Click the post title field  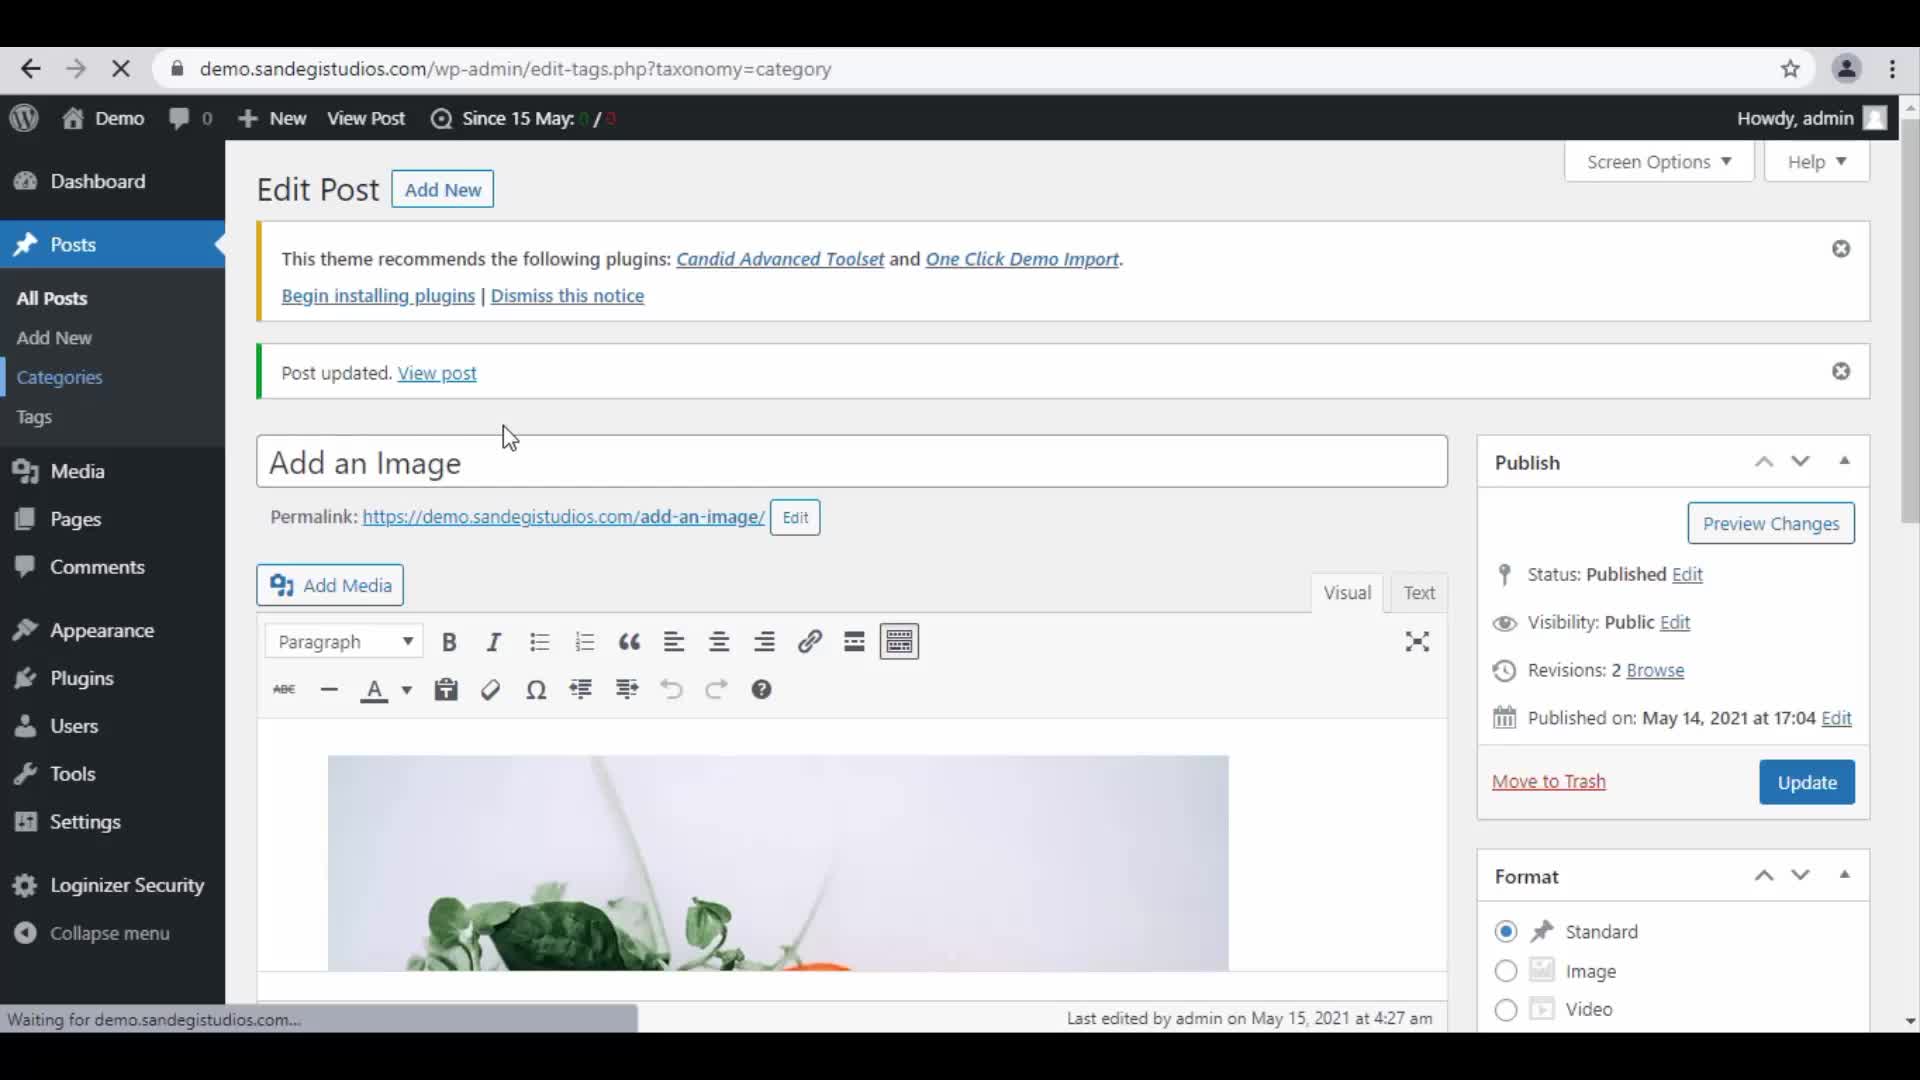852,462
